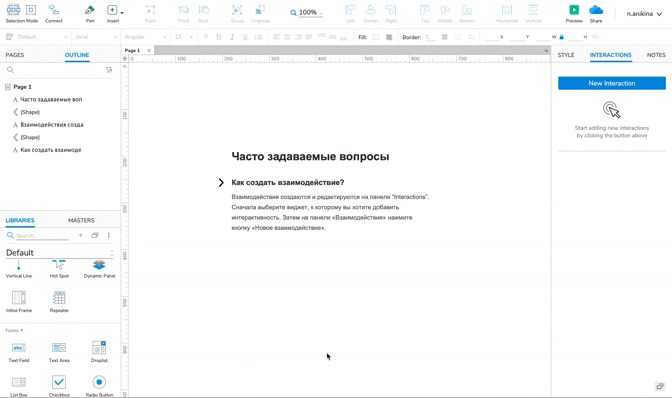Viewport: 672px width, 398px height.
Task: Click the New Interaction button
Action: 612,83
